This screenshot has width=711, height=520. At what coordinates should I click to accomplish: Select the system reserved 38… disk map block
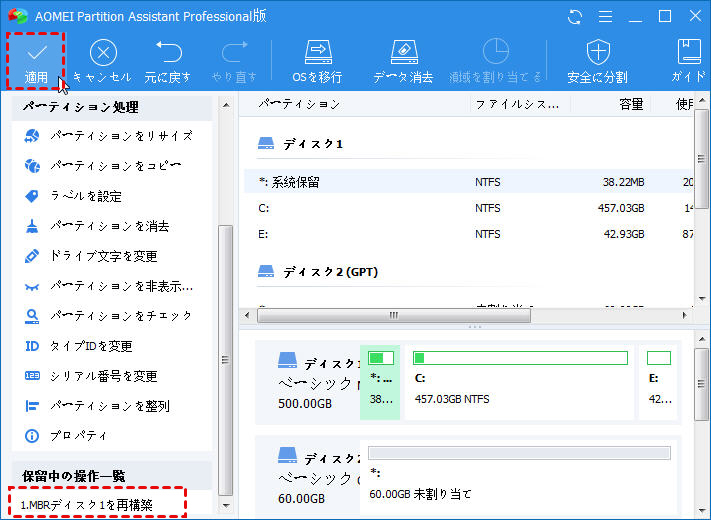click(380, 382)
